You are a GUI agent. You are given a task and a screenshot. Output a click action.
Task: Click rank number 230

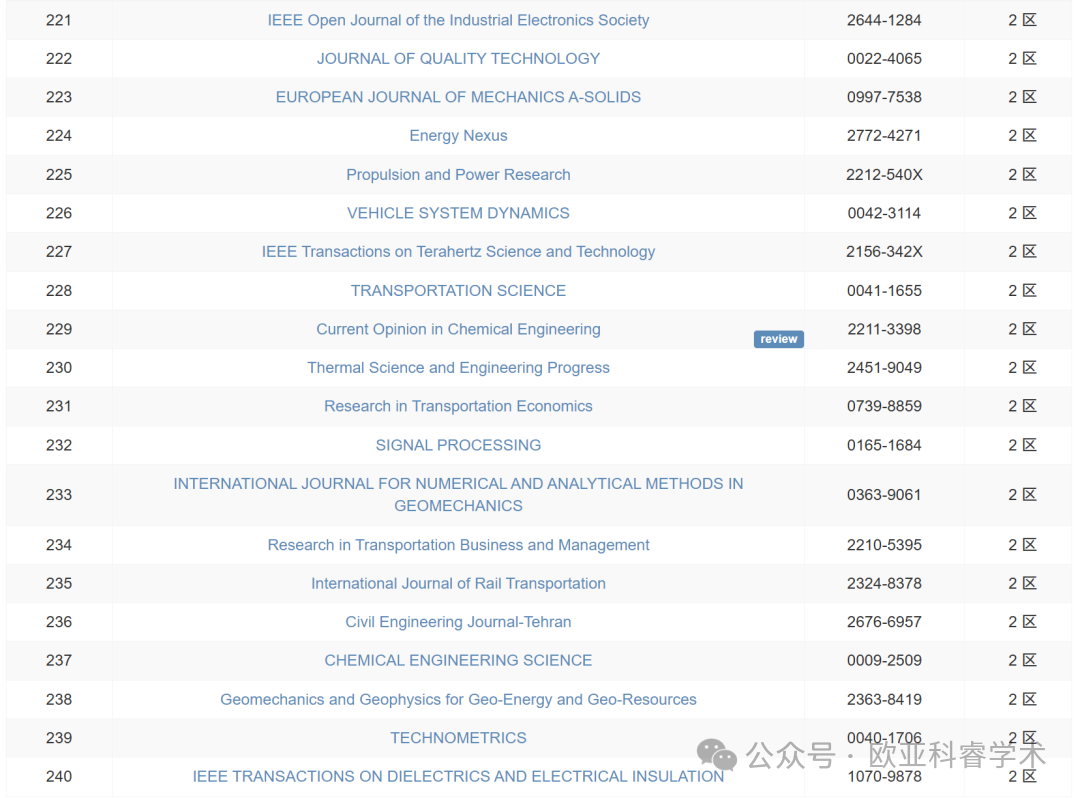point(59,368)
